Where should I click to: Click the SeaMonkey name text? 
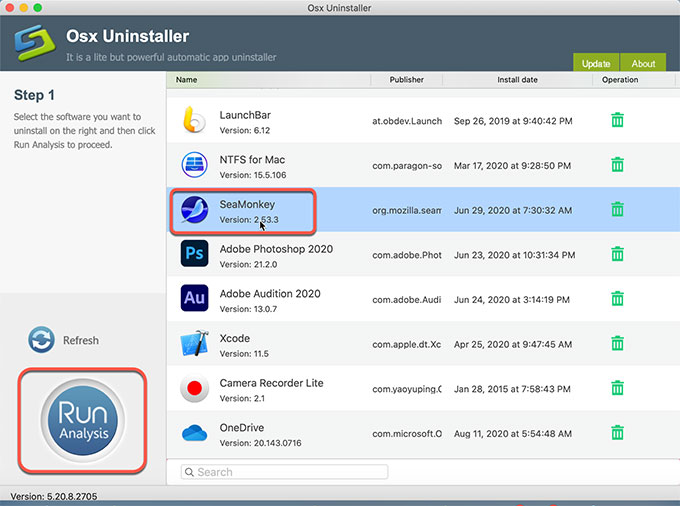(x=247, y=204)
